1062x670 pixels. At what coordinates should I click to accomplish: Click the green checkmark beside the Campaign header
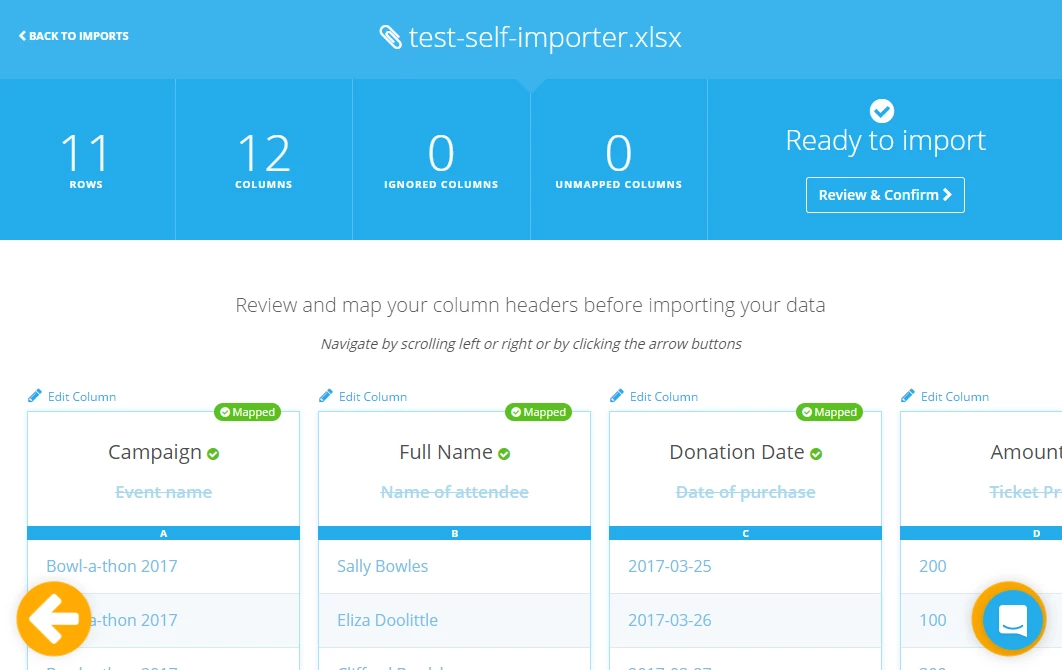point(212,453)
